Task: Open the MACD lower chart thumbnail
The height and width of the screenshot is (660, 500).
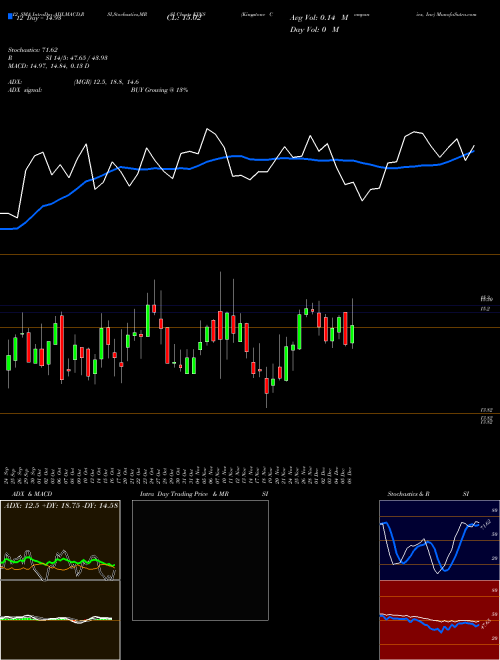Action: click(x=60, y=620)
